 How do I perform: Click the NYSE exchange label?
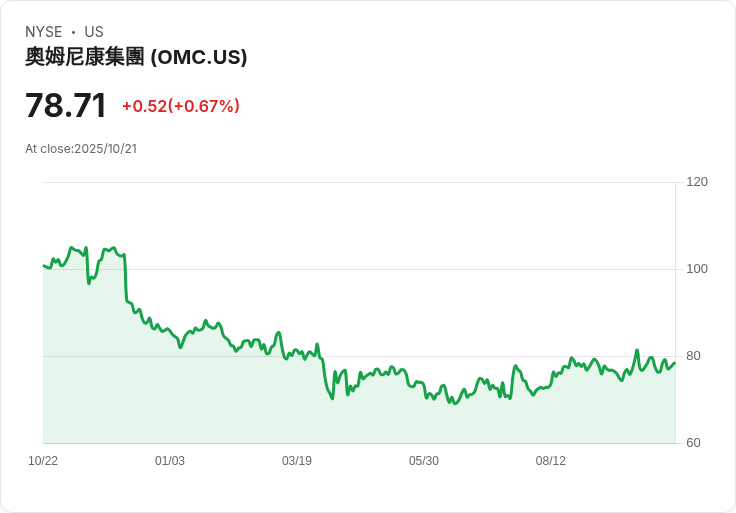pos(44,32)
